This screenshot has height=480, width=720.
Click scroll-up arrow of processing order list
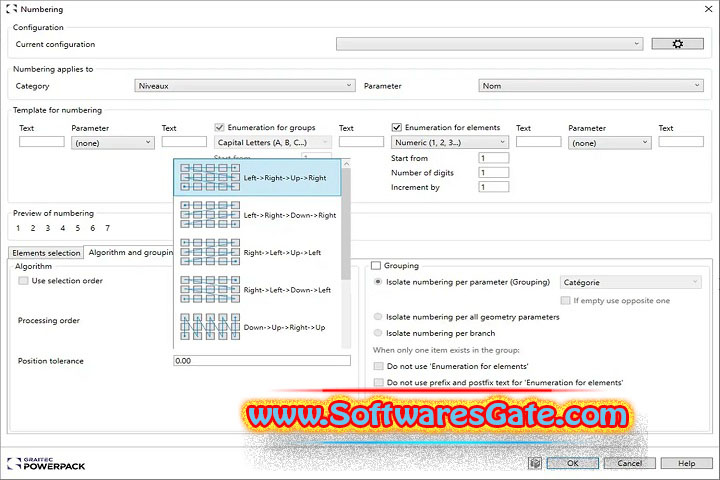pyautogui.click(x=346, y=164)
